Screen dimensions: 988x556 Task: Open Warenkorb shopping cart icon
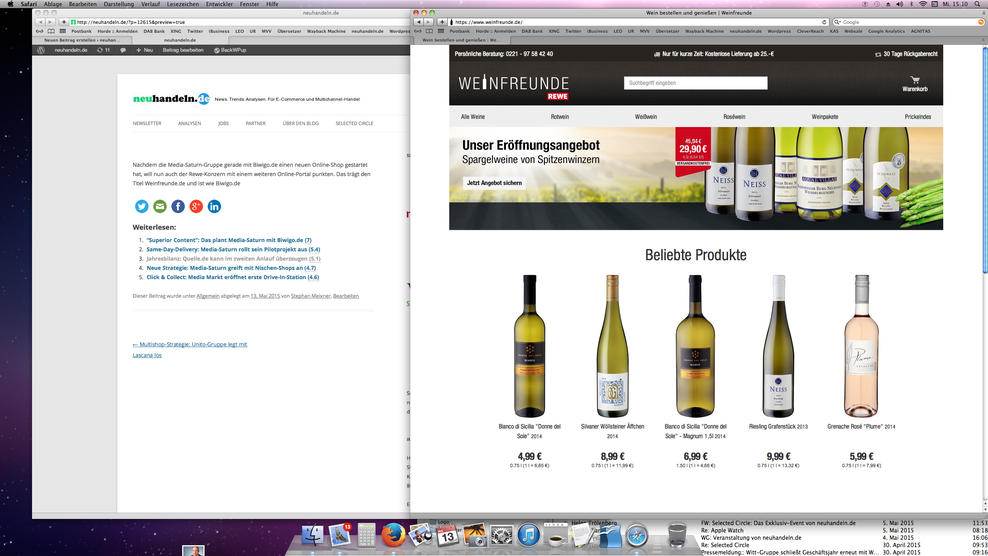click(915, 84)
